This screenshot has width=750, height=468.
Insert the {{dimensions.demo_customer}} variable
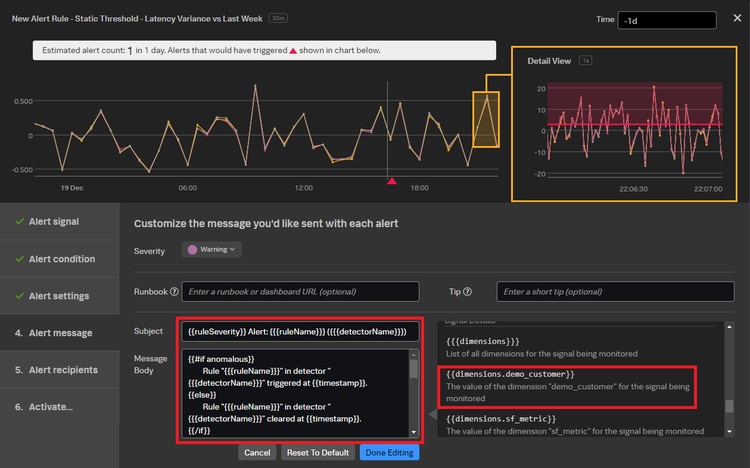511,374
